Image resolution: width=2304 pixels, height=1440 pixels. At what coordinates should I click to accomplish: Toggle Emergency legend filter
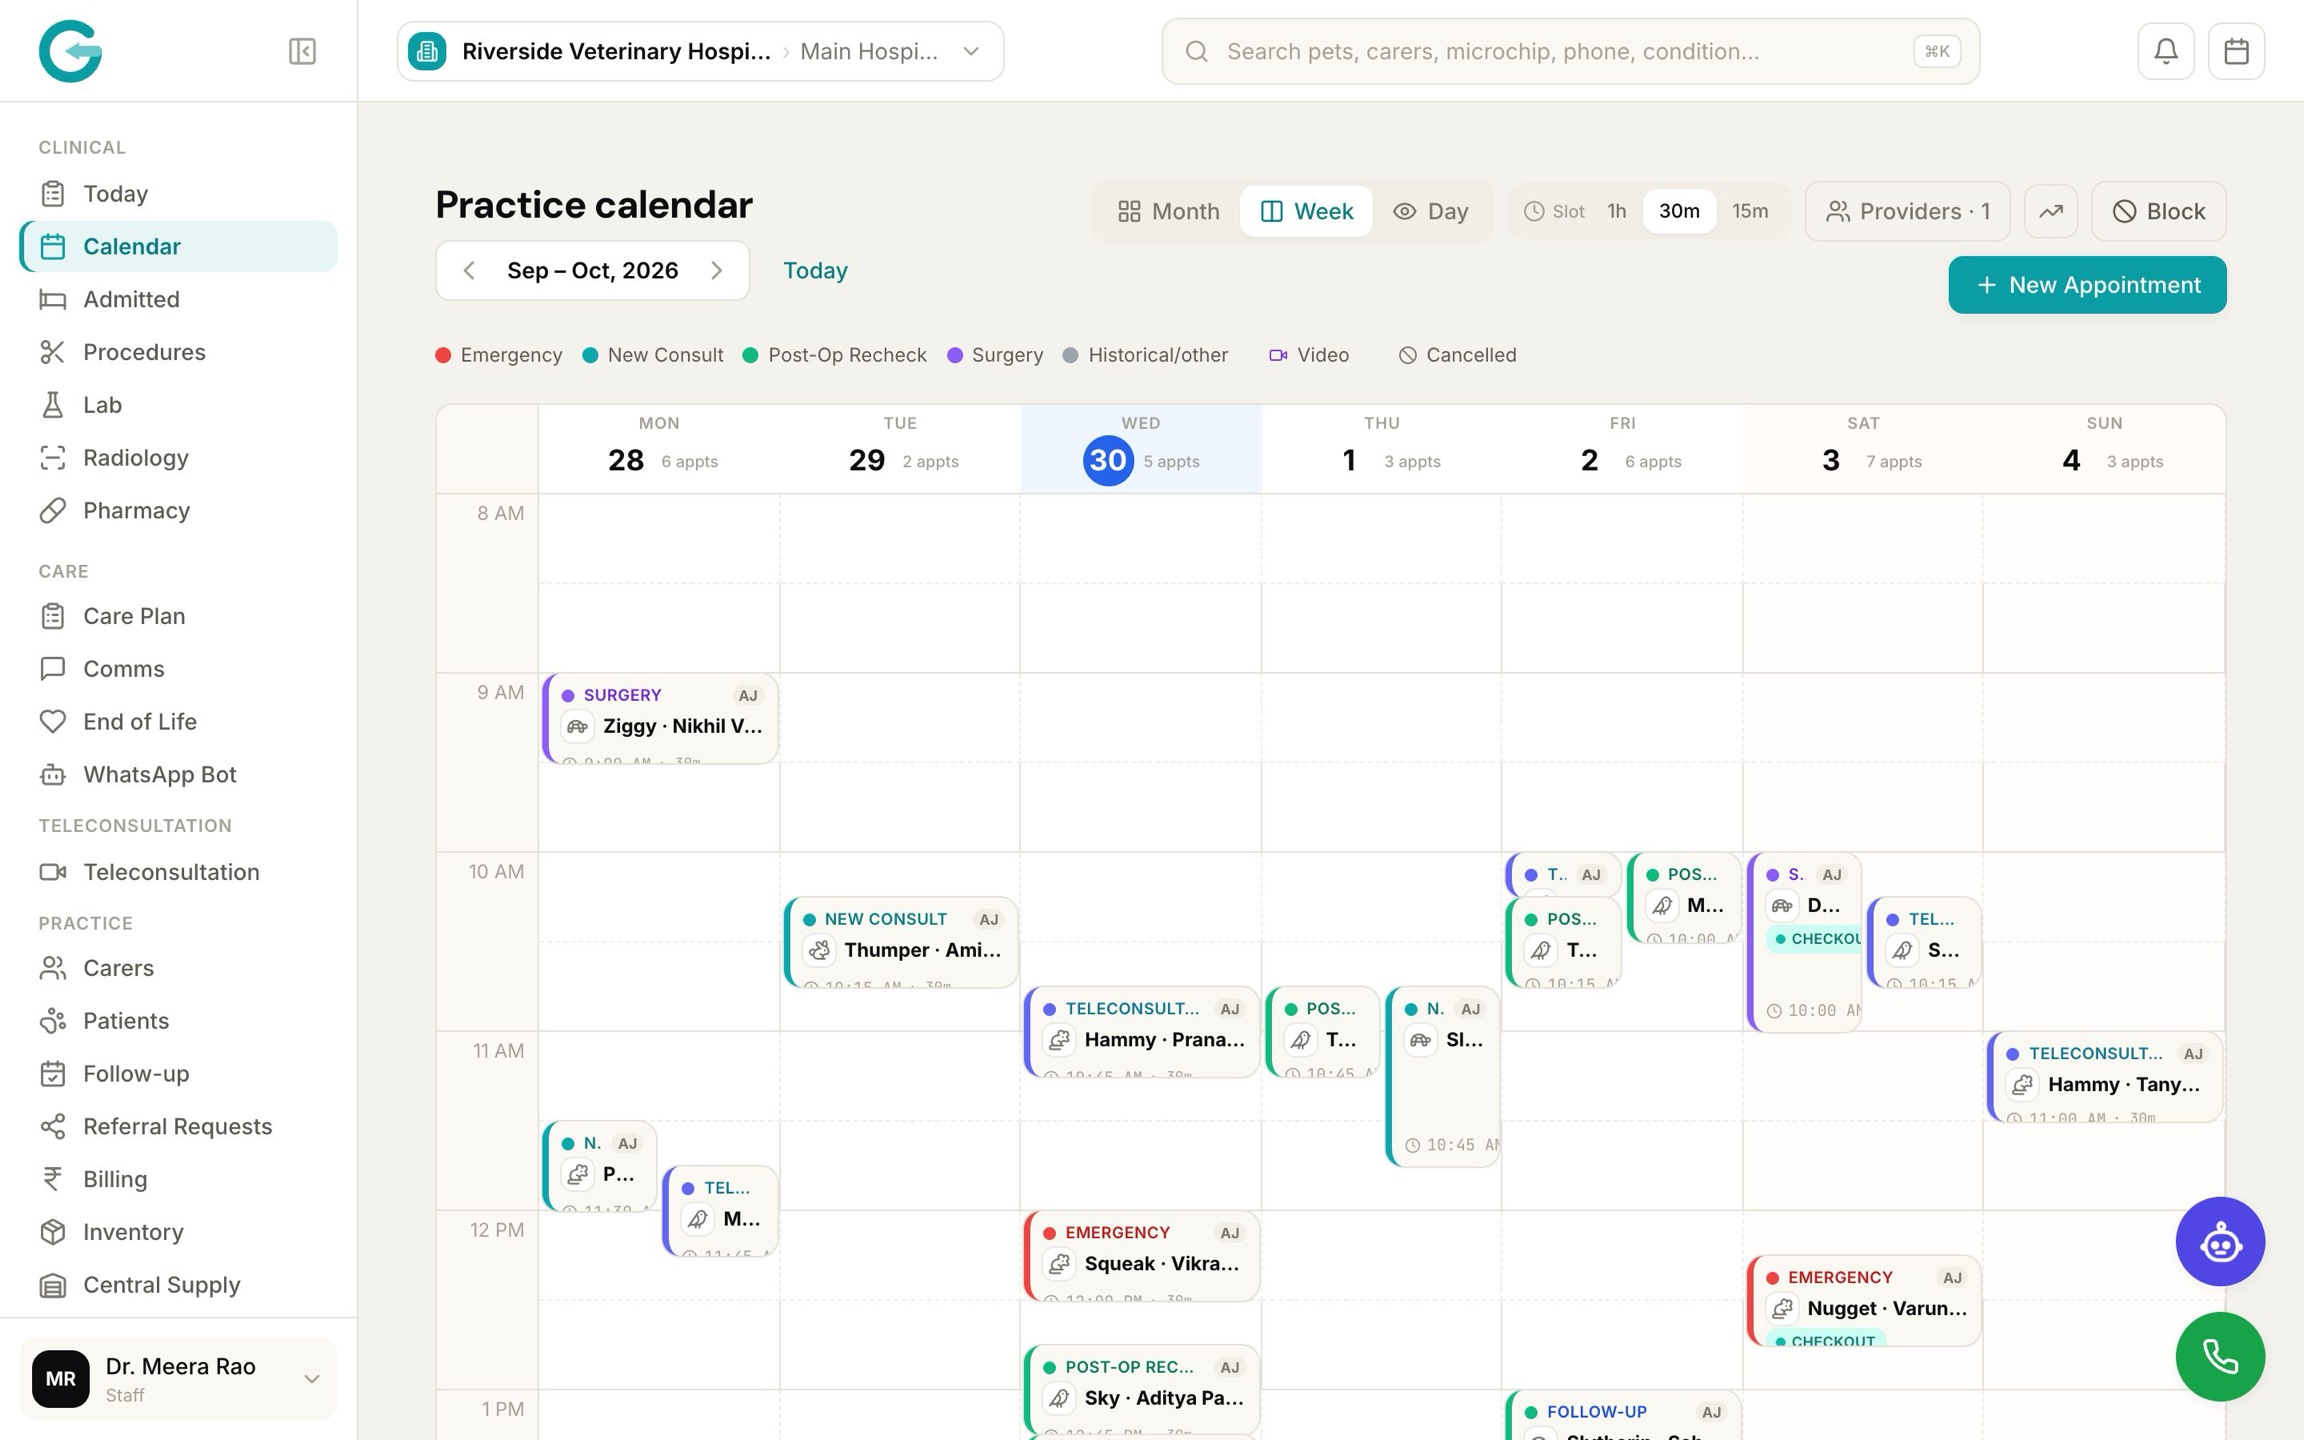click(x=499, y=355)
